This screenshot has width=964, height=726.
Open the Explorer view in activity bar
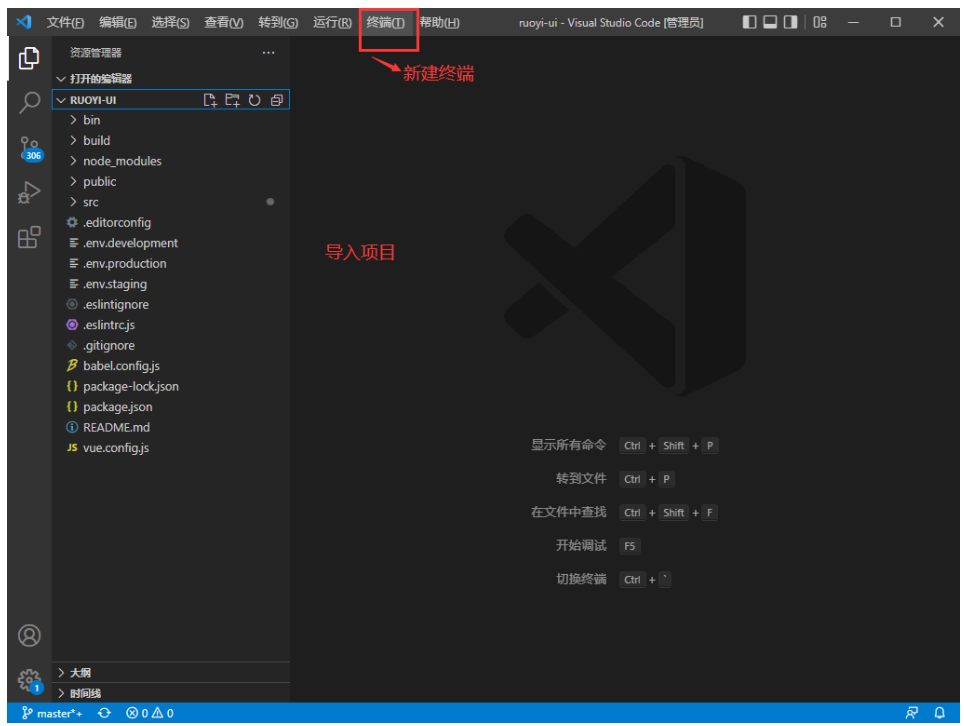coord(29,58)
